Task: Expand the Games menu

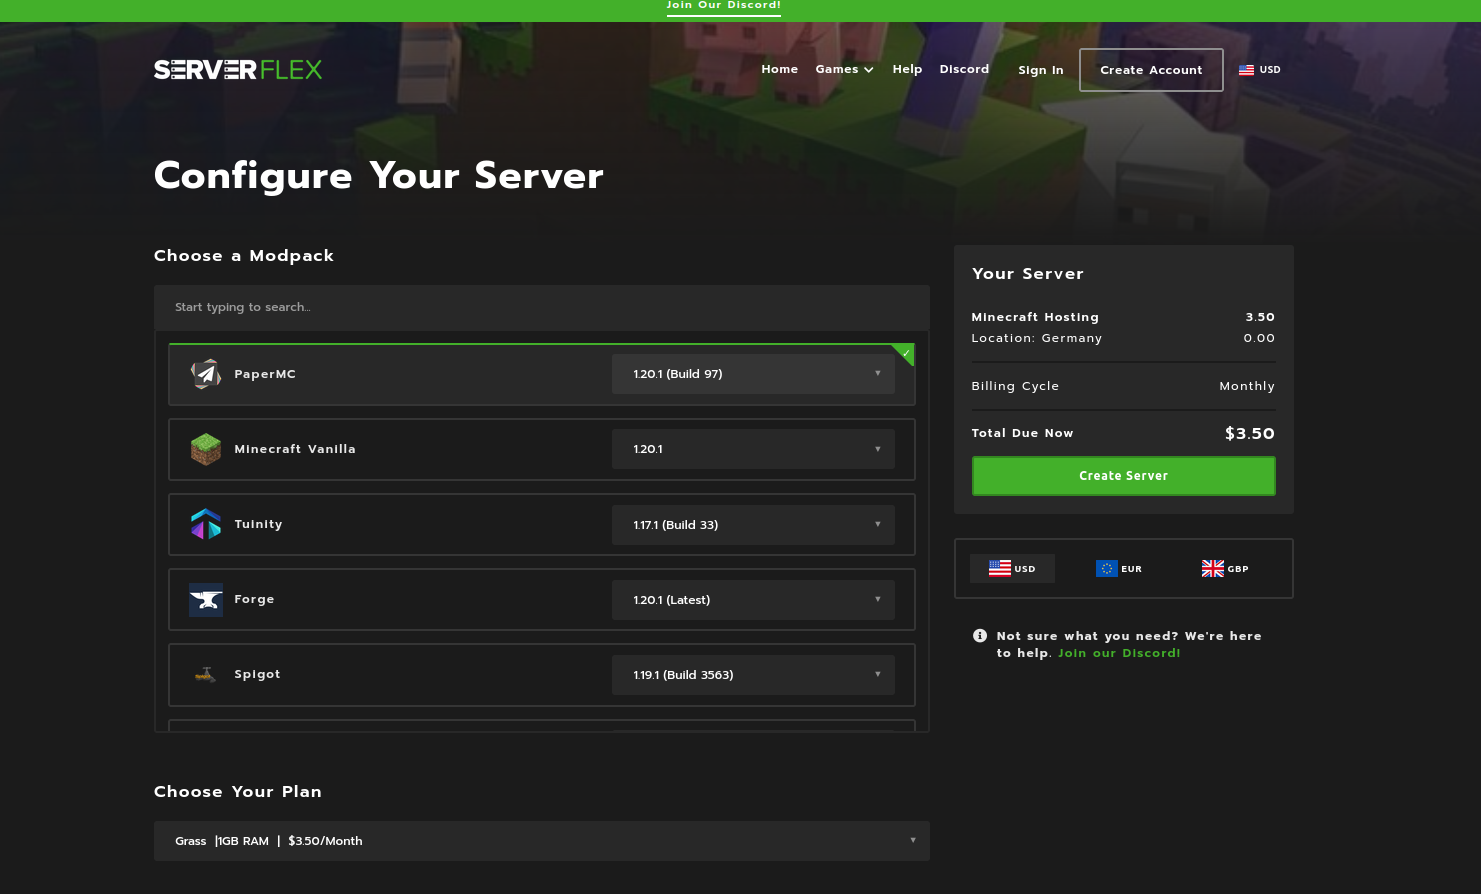Action: point(844,69)
